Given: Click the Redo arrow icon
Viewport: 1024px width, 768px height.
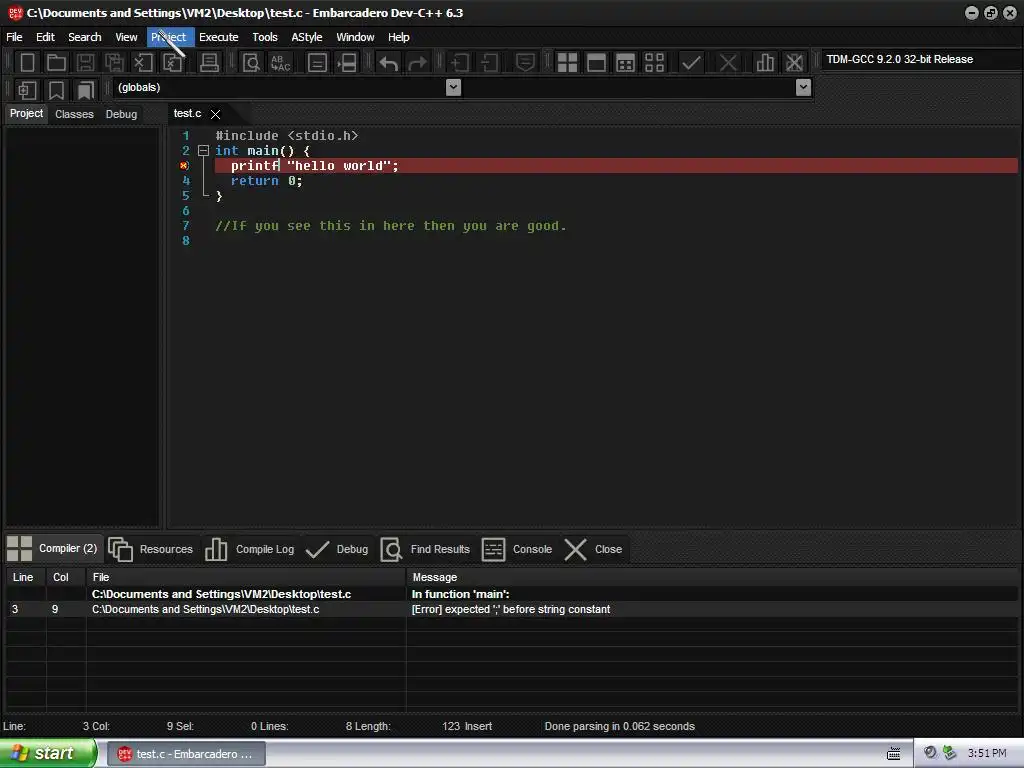Looking at the screenshot, I should tap(417, 63).
